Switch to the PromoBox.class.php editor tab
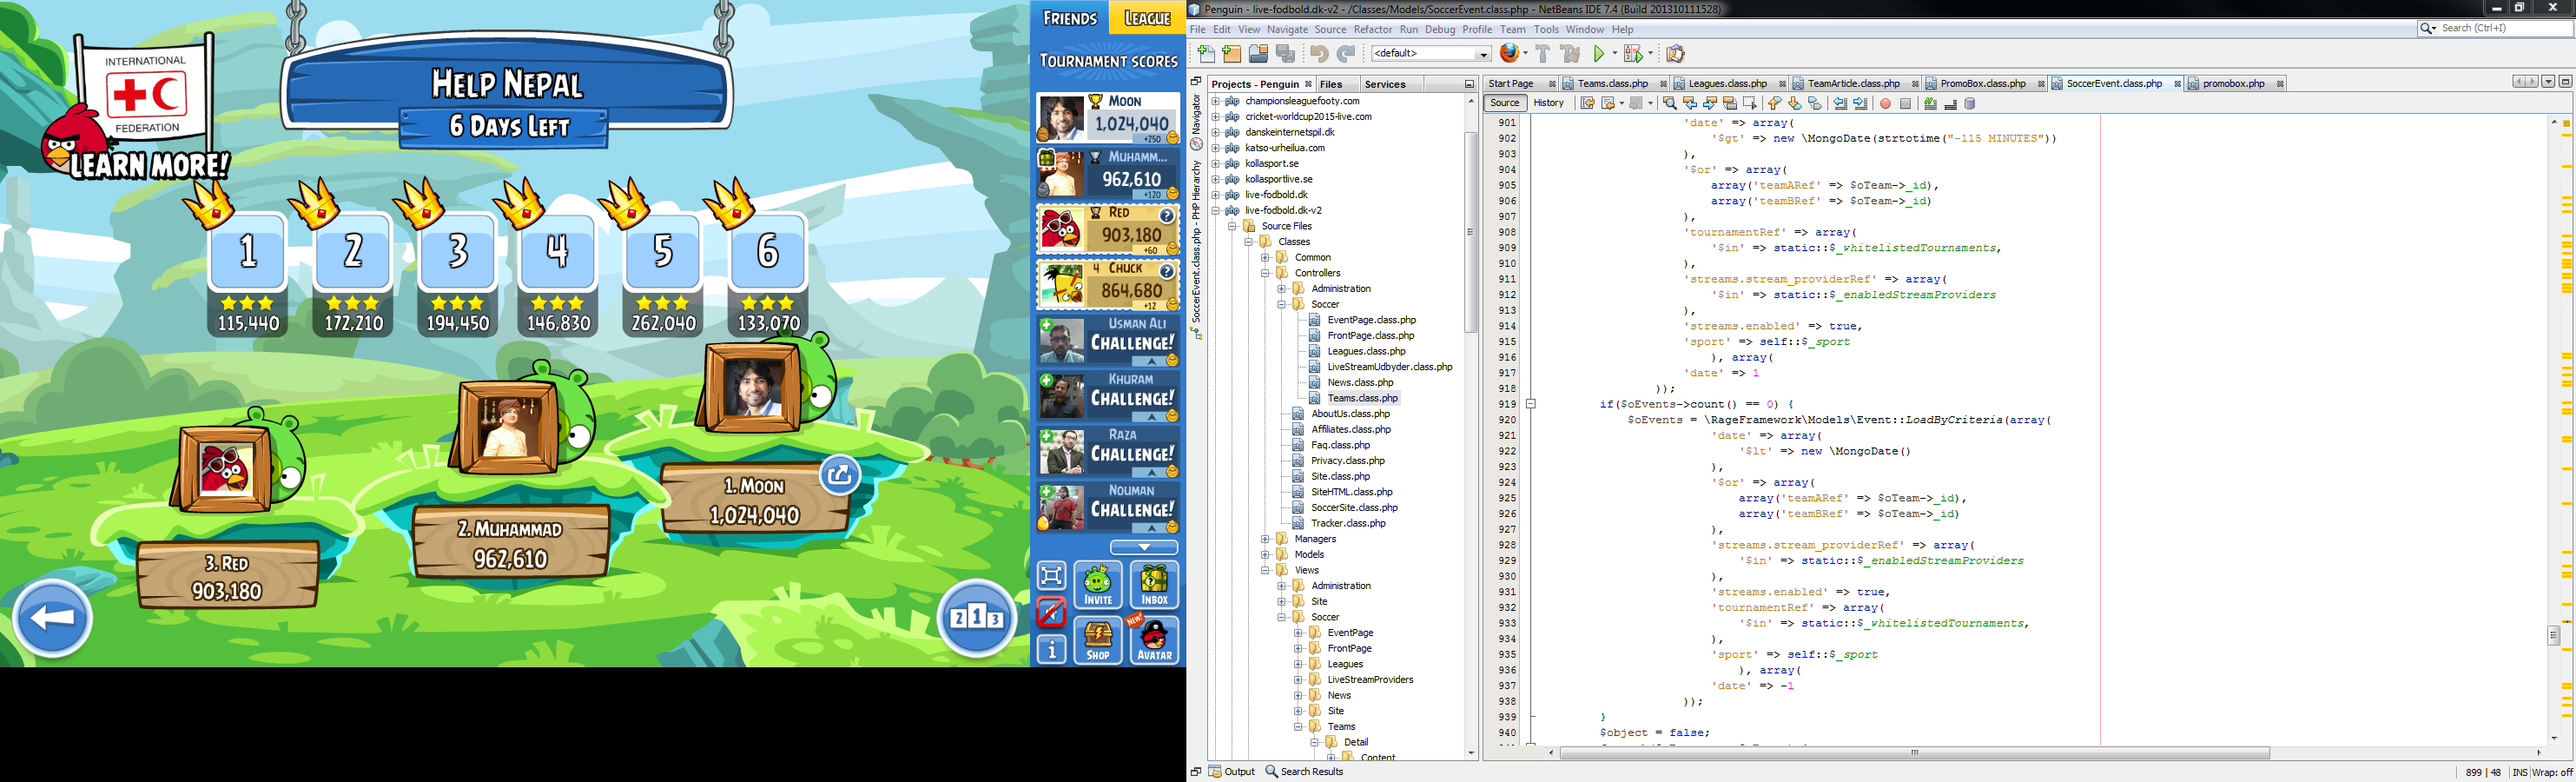Viewport: 2576px width, 782px height. point(1983,84)
